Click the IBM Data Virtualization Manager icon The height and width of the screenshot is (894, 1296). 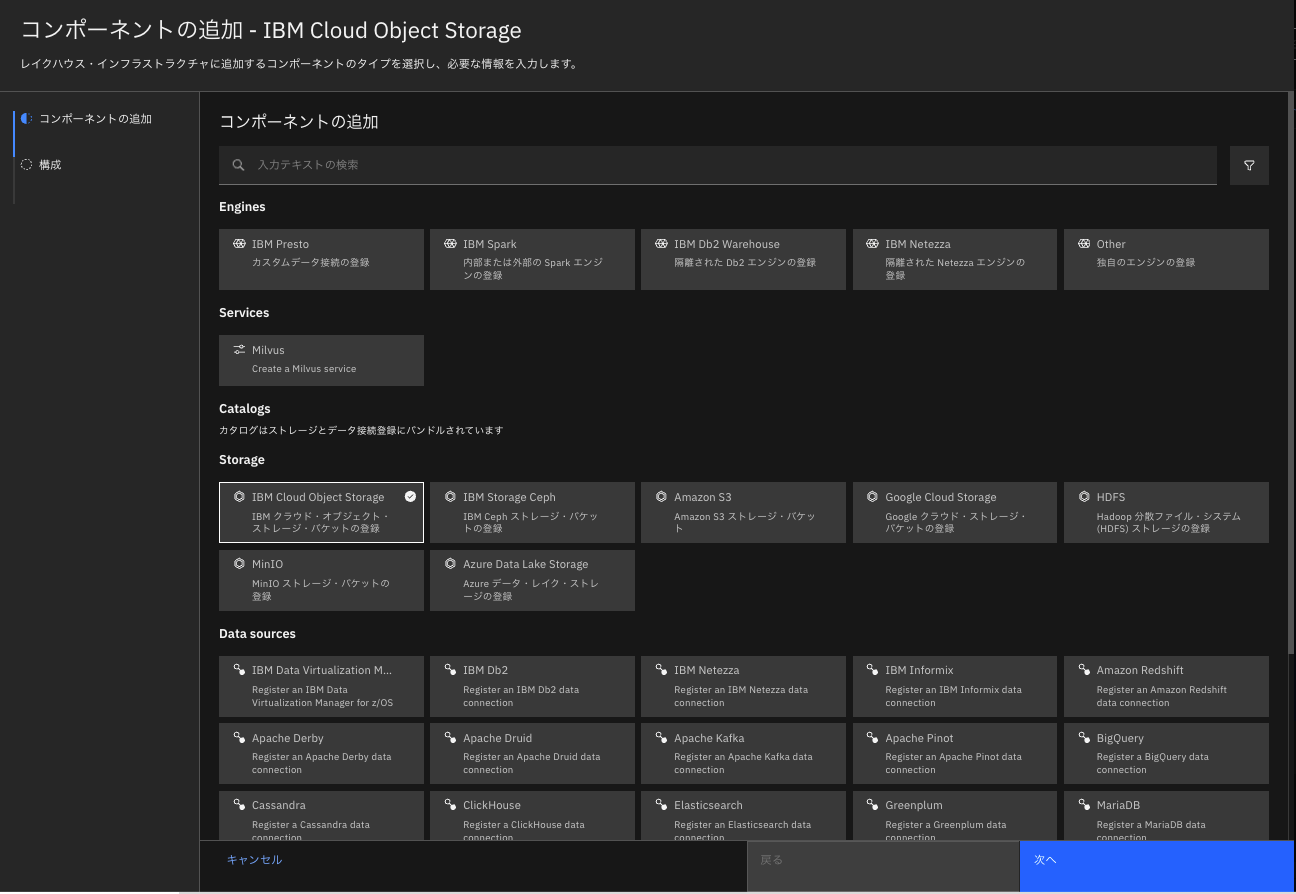point(239,670)
